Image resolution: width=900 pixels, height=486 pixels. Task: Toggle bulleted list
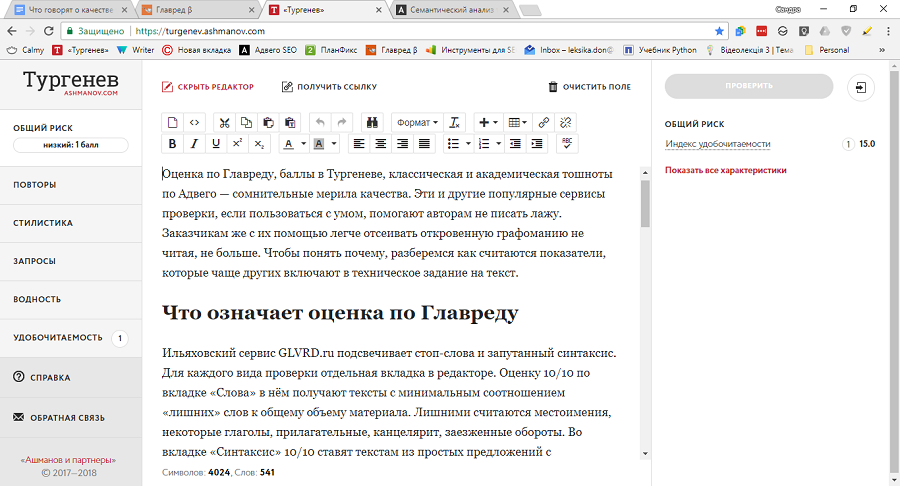point(453,144)
